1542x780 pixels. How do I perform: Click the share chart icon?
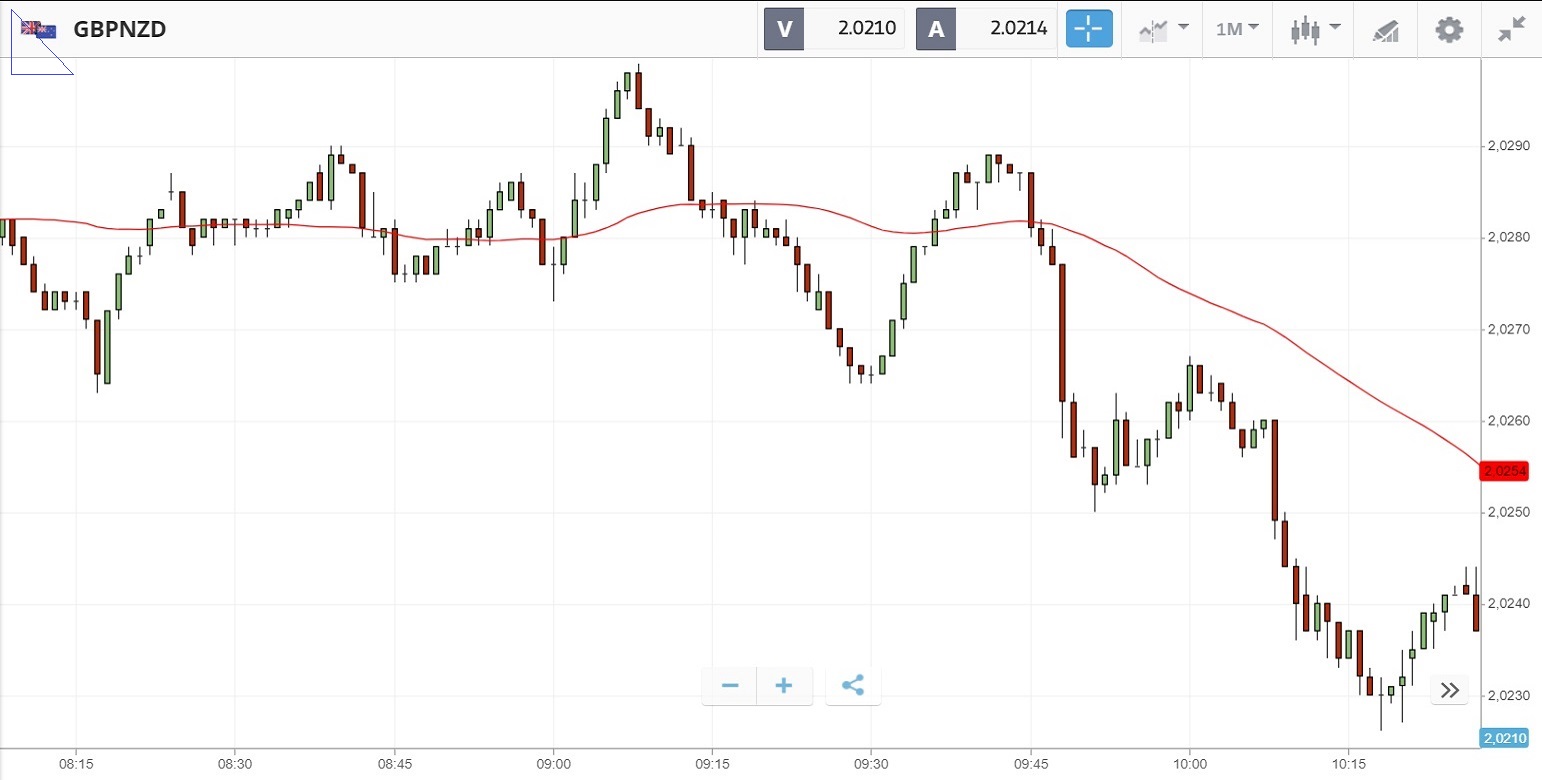tap(853, 686)
